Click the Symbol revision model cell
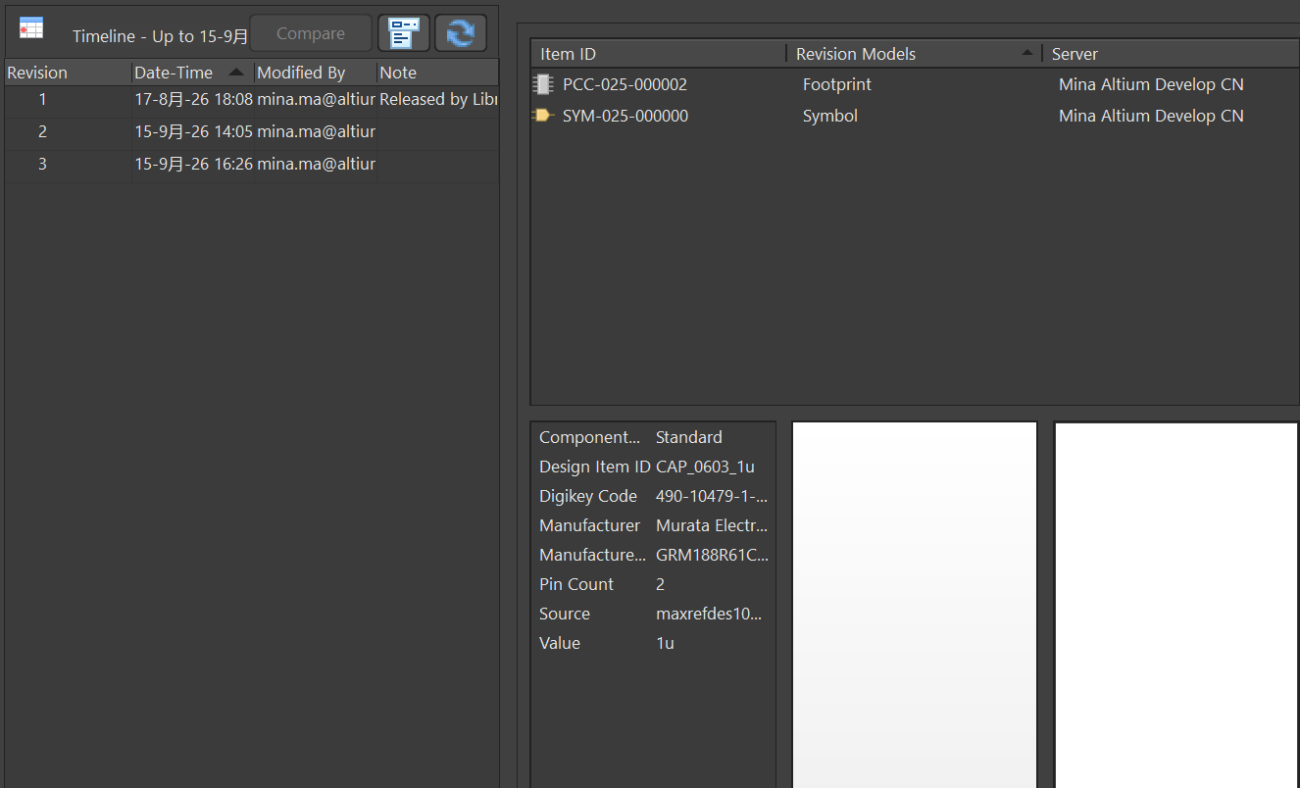This screenshot has height=788, width=1300. click(x=830, y=116)
